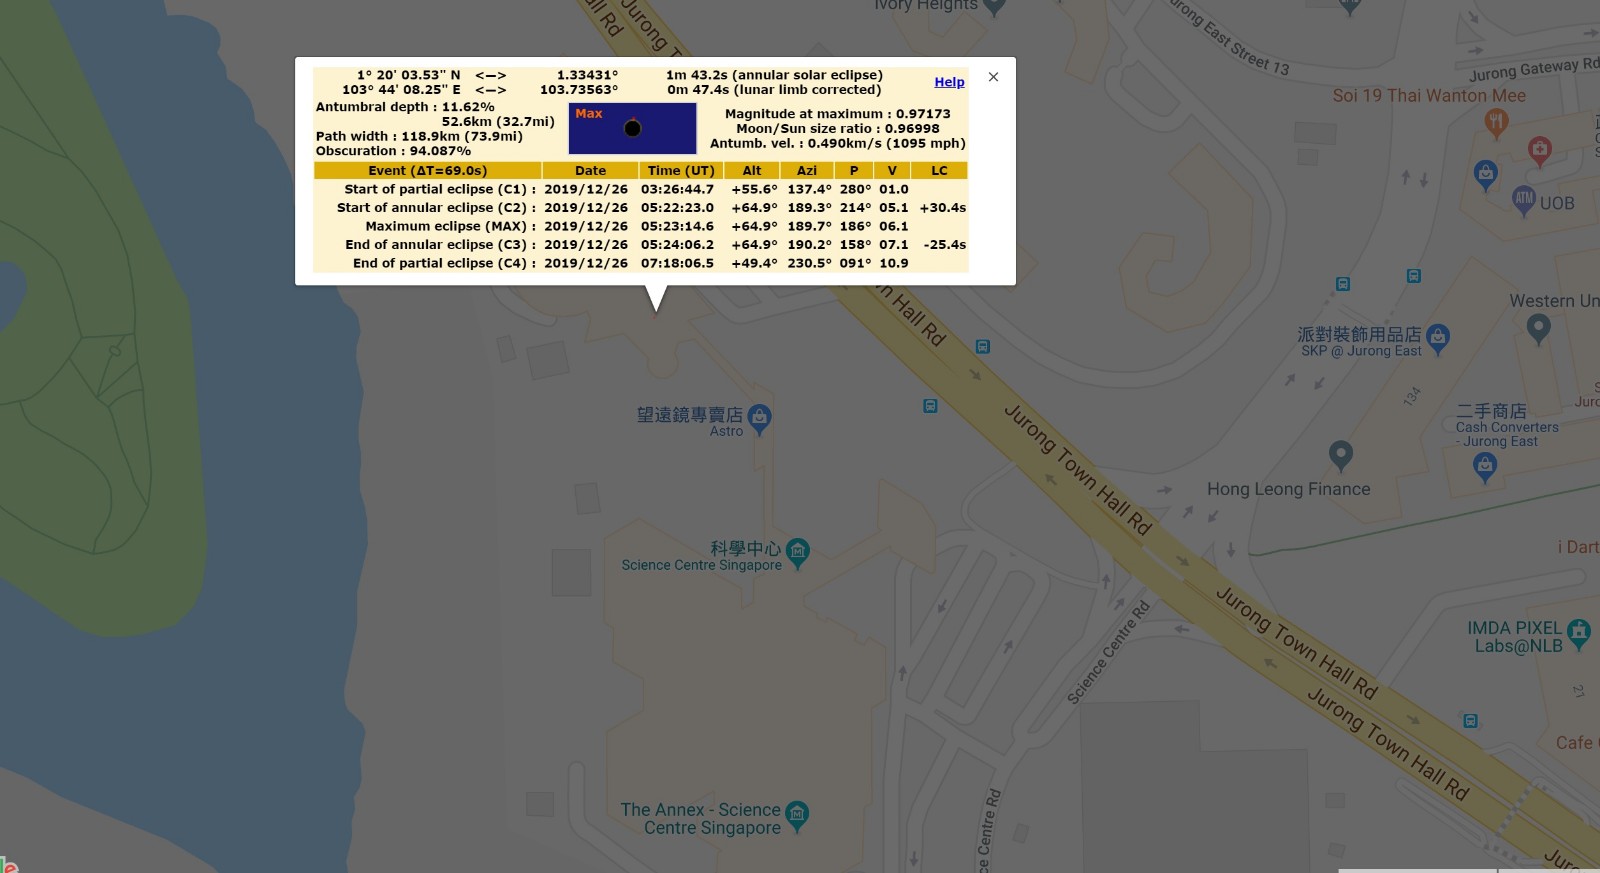Click the UOB ATM pin
Viewport: 1600px width, 873px height.
coord(1523,200)
